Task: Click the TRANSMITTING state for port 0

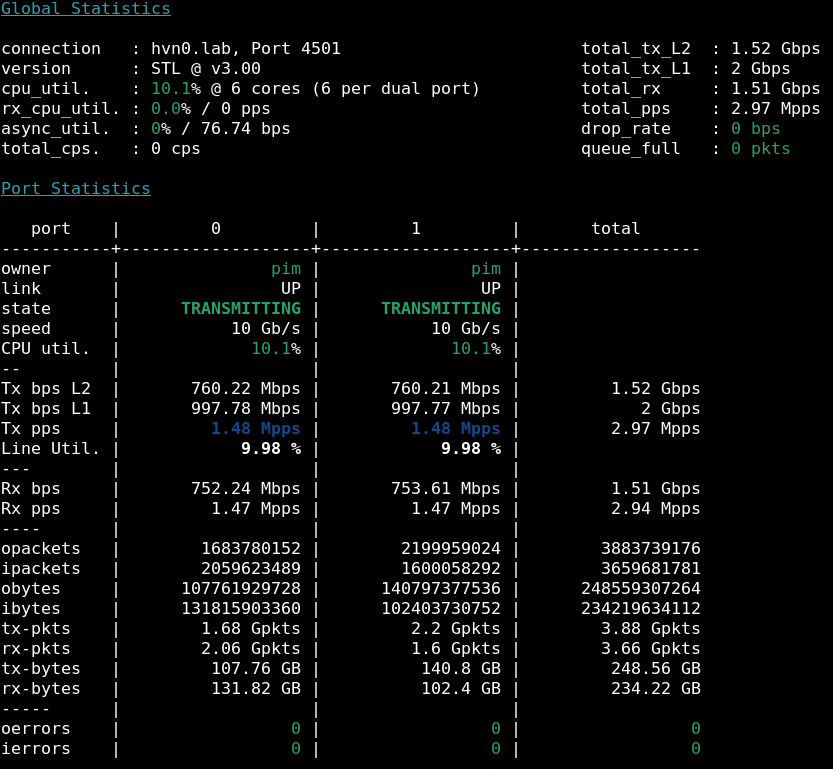Action: pos(241,309)
